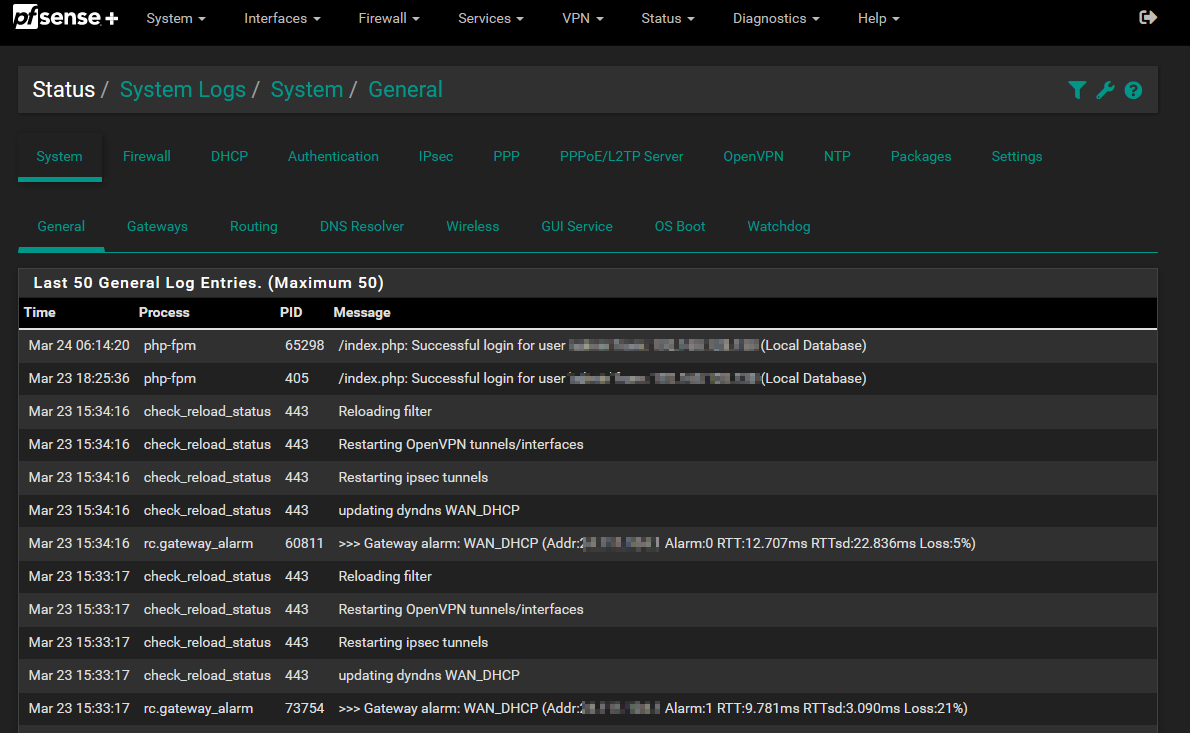
Task: Expand the Services menu
Action: click(491, 18)
